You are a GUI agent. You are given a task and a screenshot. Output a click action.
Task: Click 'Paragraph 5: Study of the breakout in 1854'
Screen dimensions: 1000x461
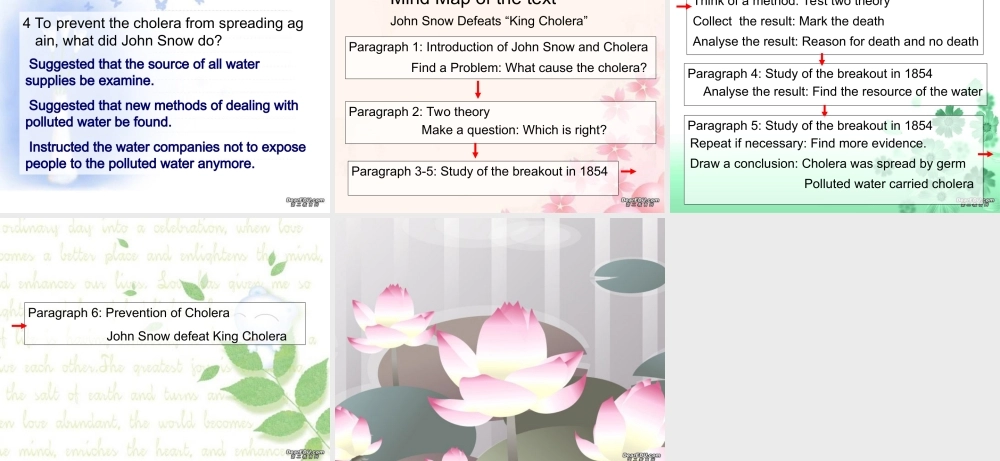[x=810, y=126]
